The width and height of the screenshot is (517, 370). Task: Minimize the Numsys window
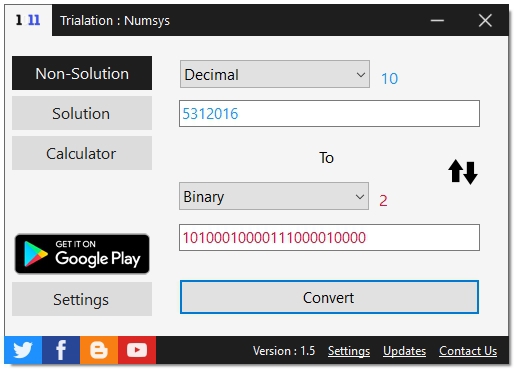click(x=437, y=21)
